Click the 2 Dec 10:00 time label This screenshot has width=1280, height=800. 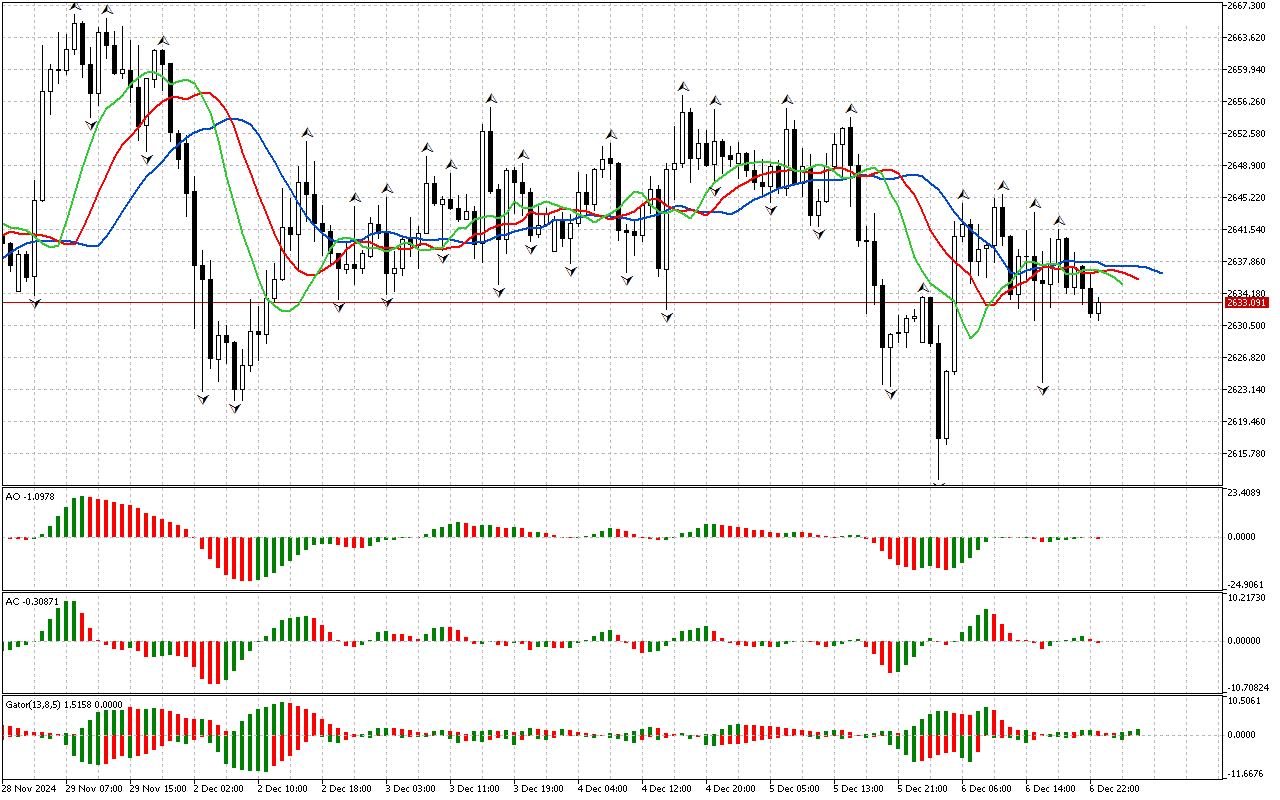[283, 789]
